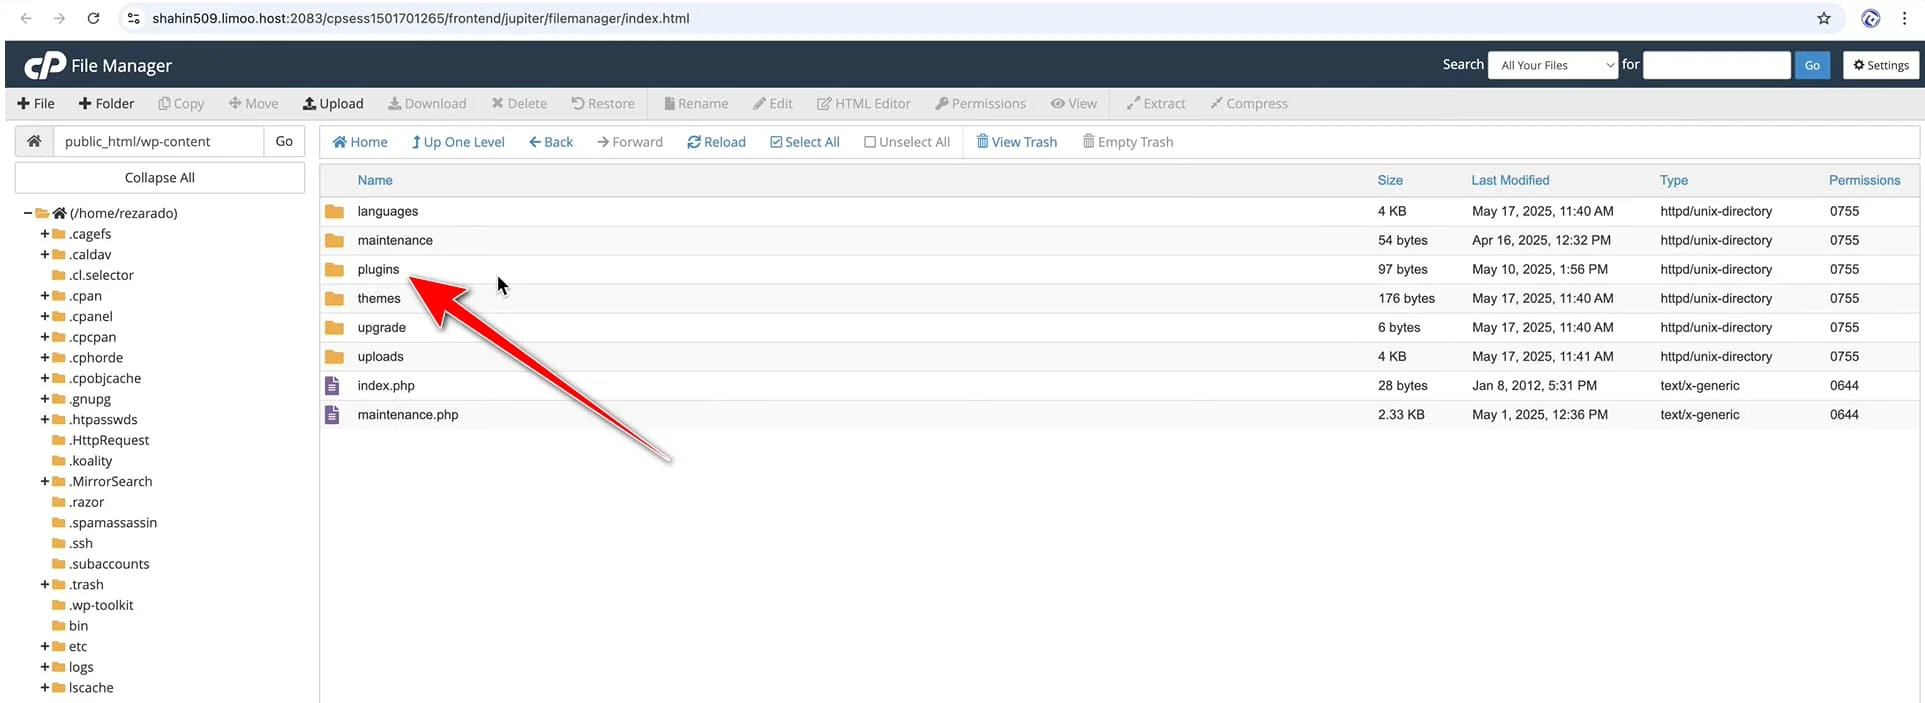
Task: Click the blue search Go button
Action: click(1811, 65)
